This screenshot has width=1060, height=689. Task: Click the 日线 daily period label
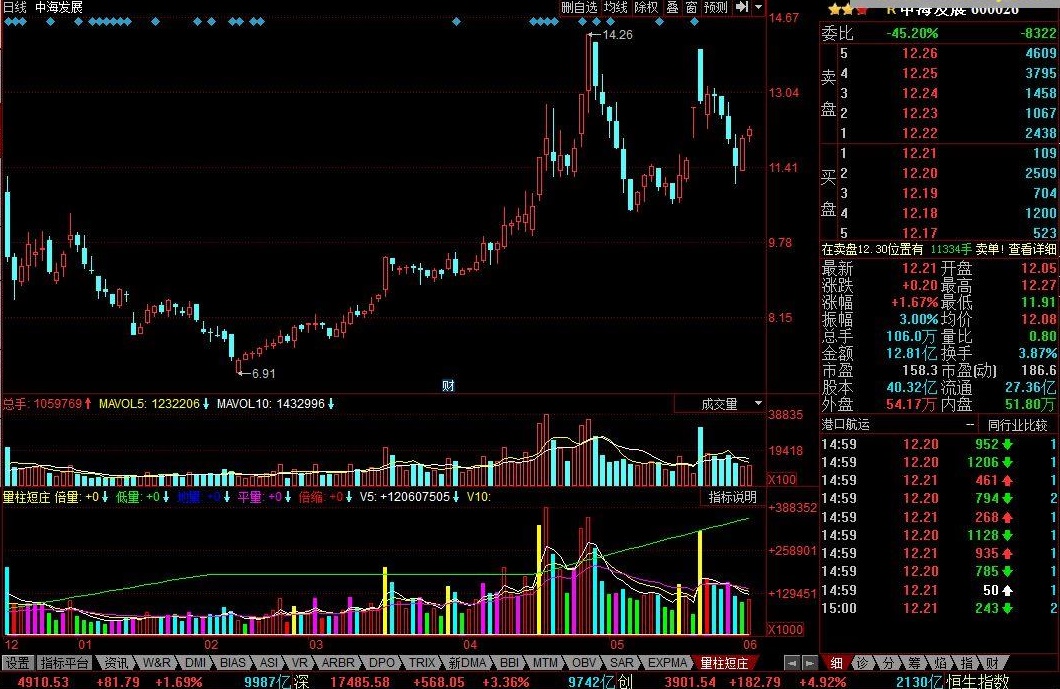coord(15,7)
